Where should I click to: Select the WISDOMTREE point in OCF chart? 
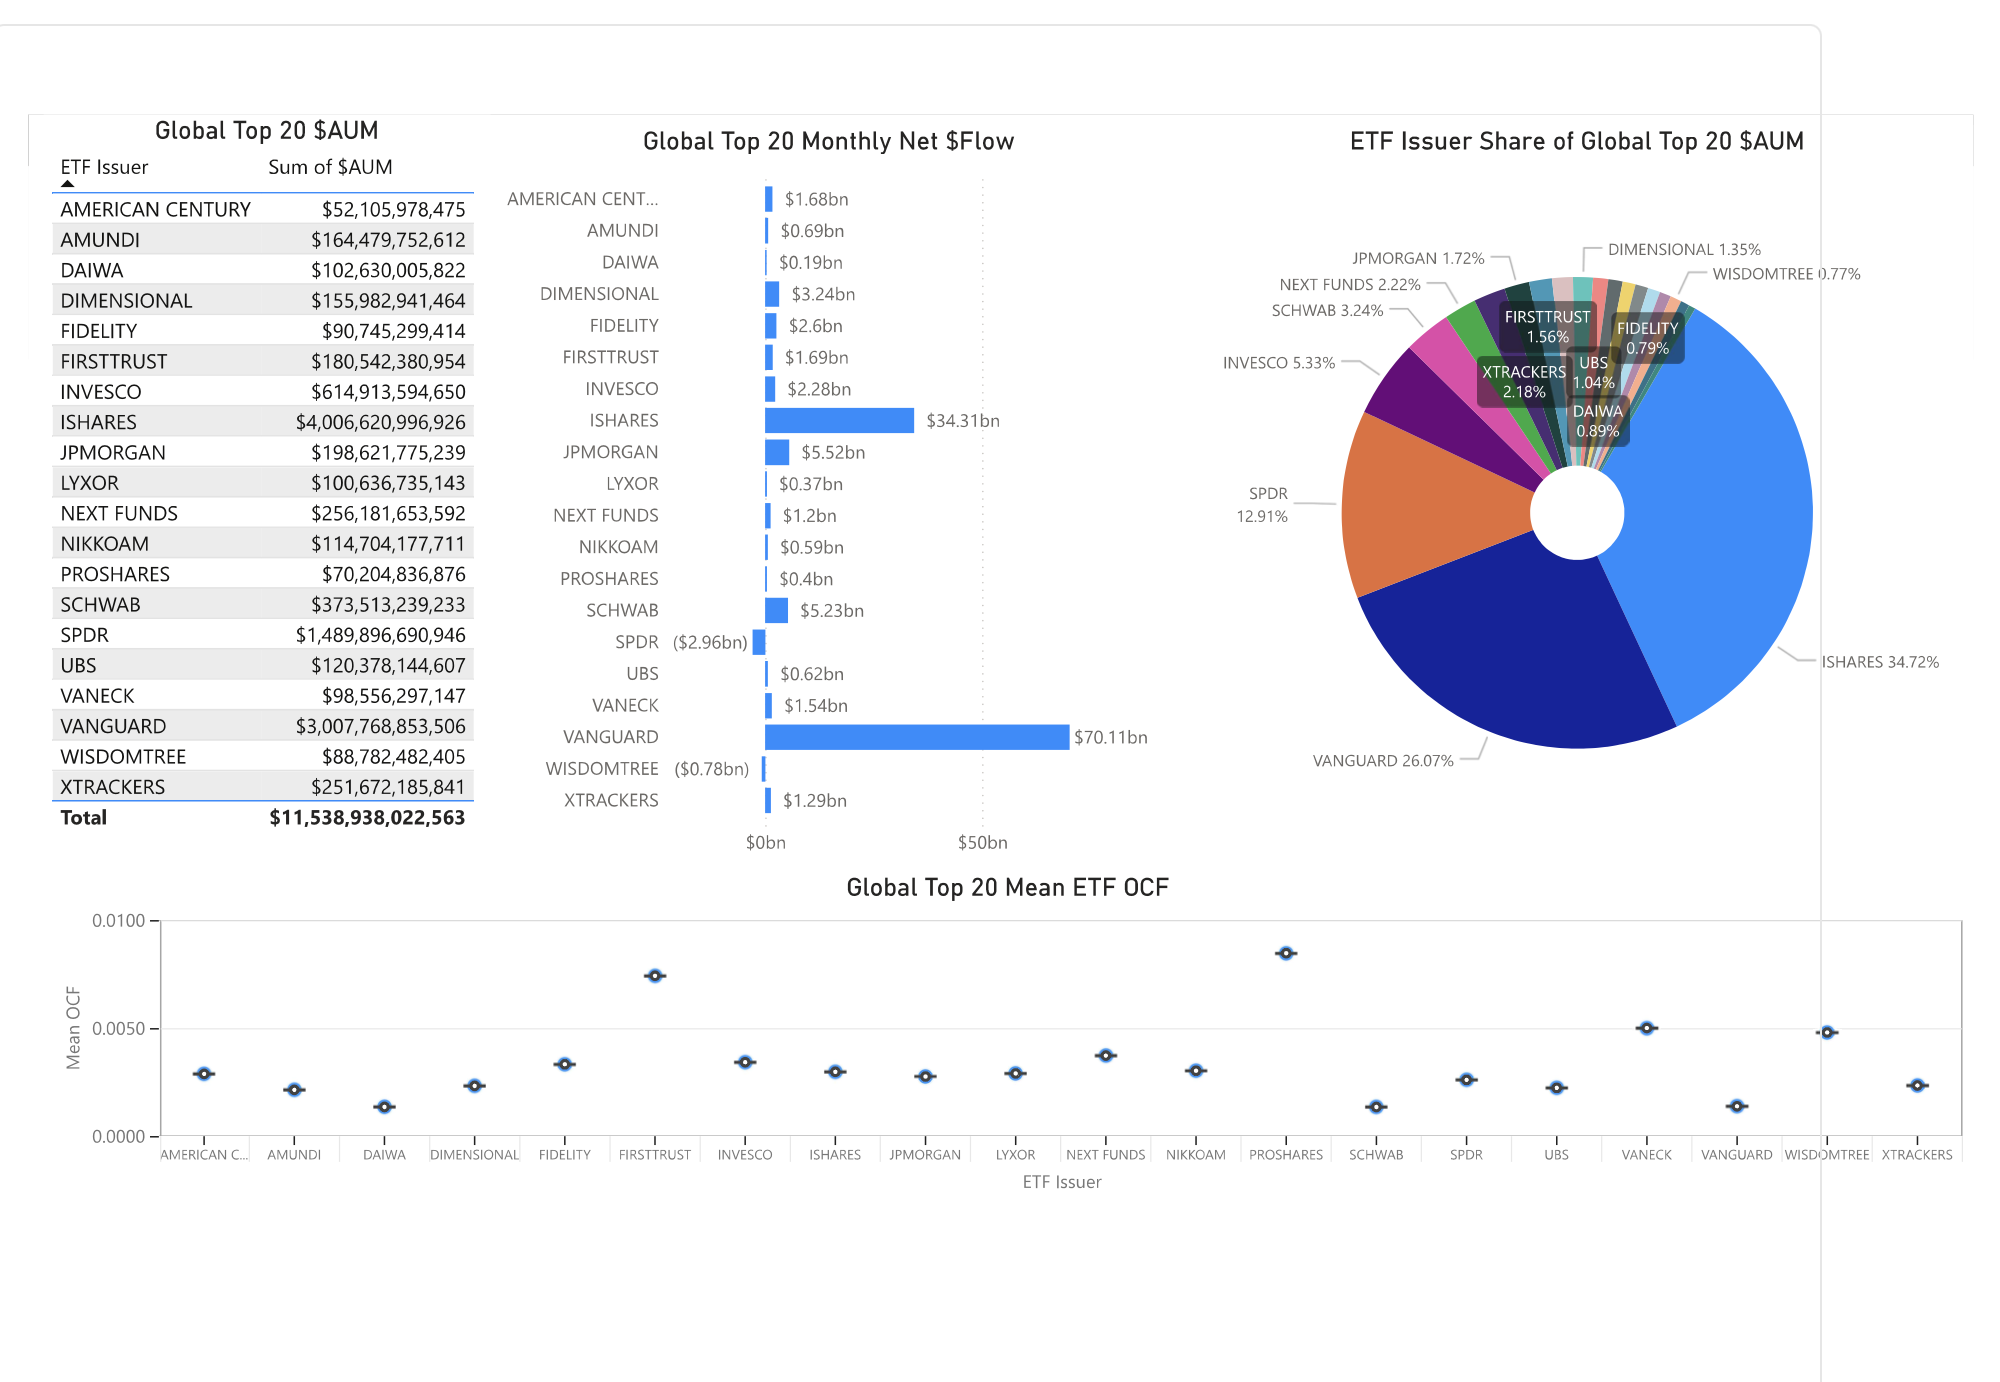coord(1827,1032)
